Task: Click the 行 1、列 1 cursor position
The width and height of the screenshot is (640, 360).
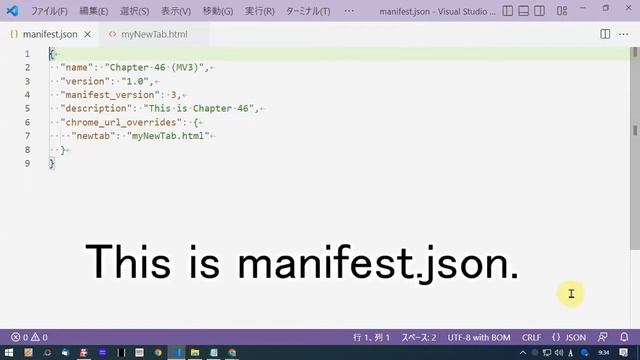Action: [371, 338]
